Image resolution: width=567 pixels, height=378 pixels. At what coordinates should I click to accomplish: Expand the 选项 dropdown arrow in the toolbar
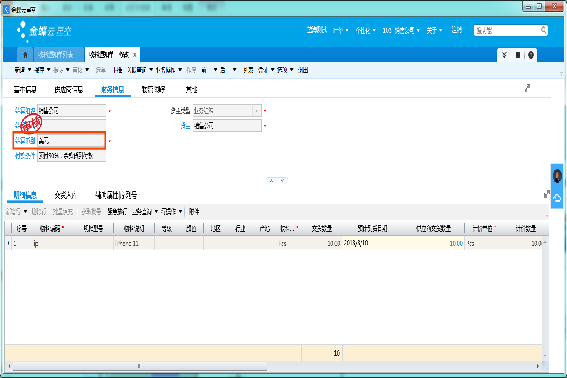click(x=291, y=69)
